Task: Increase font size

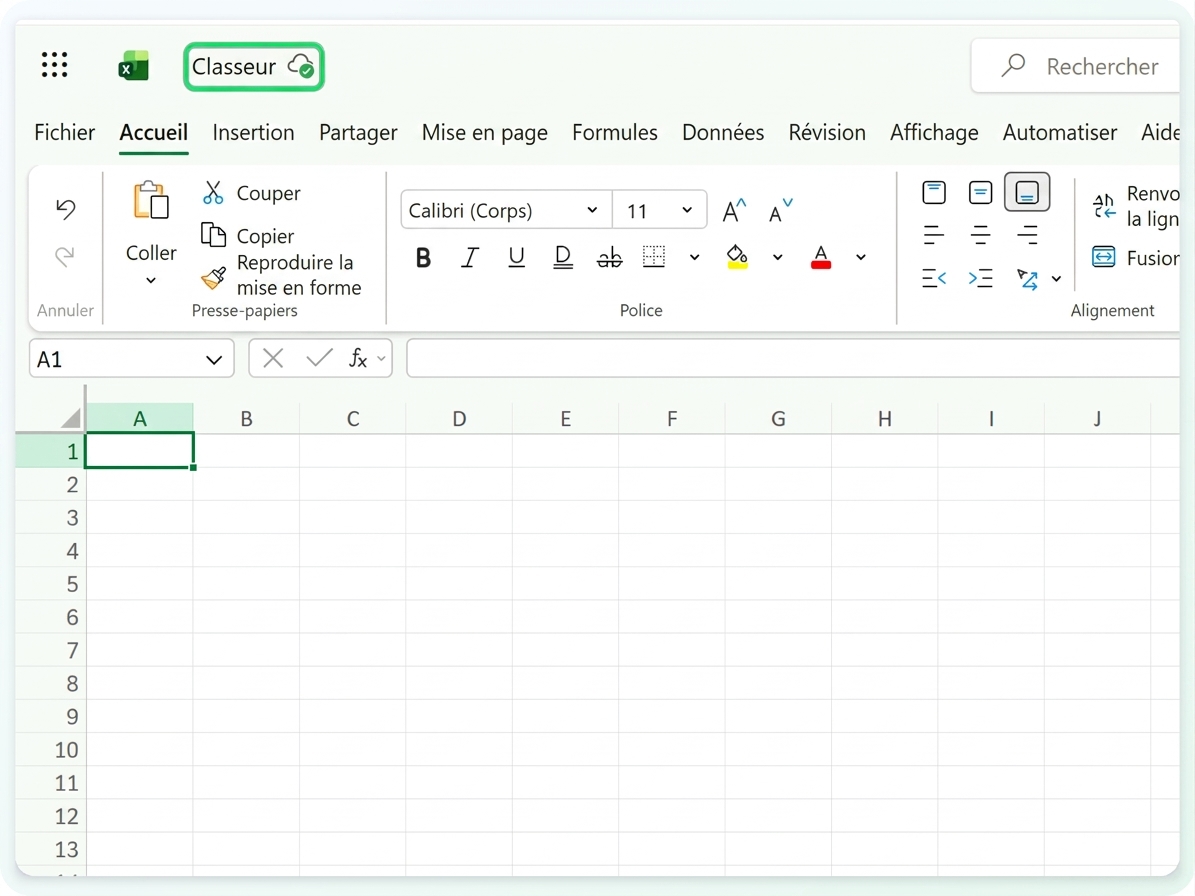Action: pyautogui.click(x=734, y=210)
